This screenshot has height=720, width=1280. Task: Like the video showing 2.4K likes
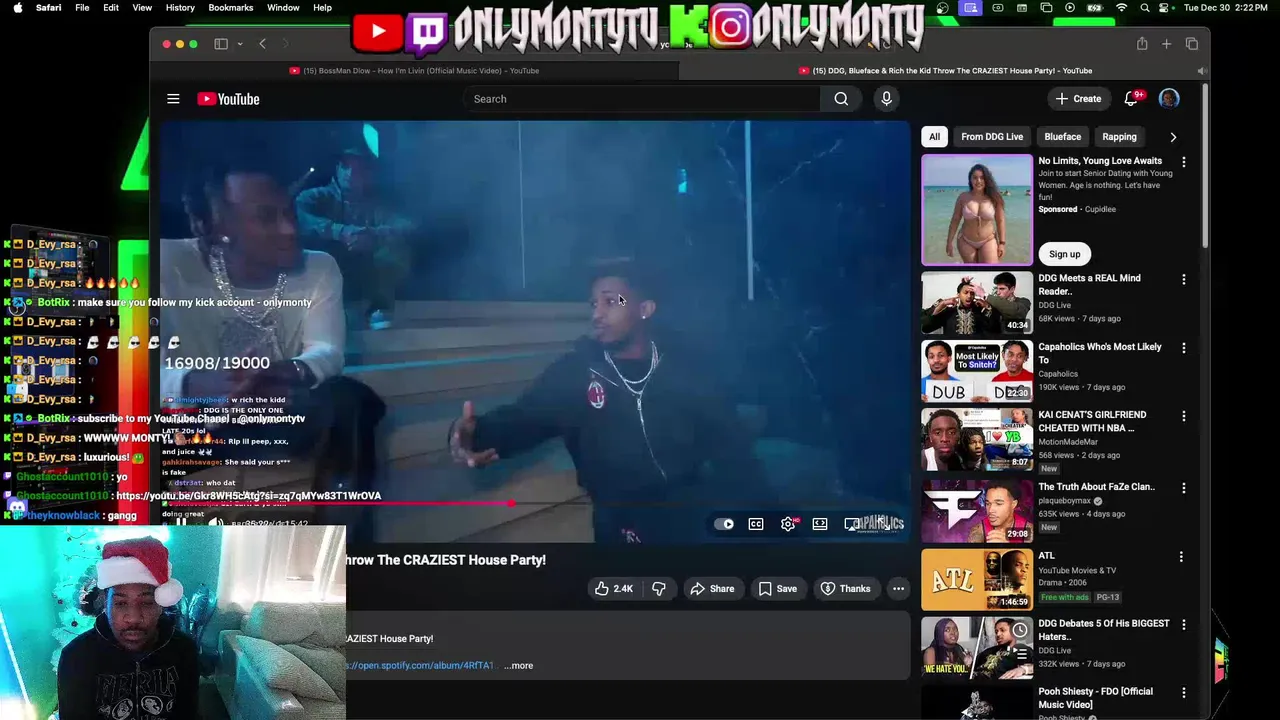(x=614, y=589)
